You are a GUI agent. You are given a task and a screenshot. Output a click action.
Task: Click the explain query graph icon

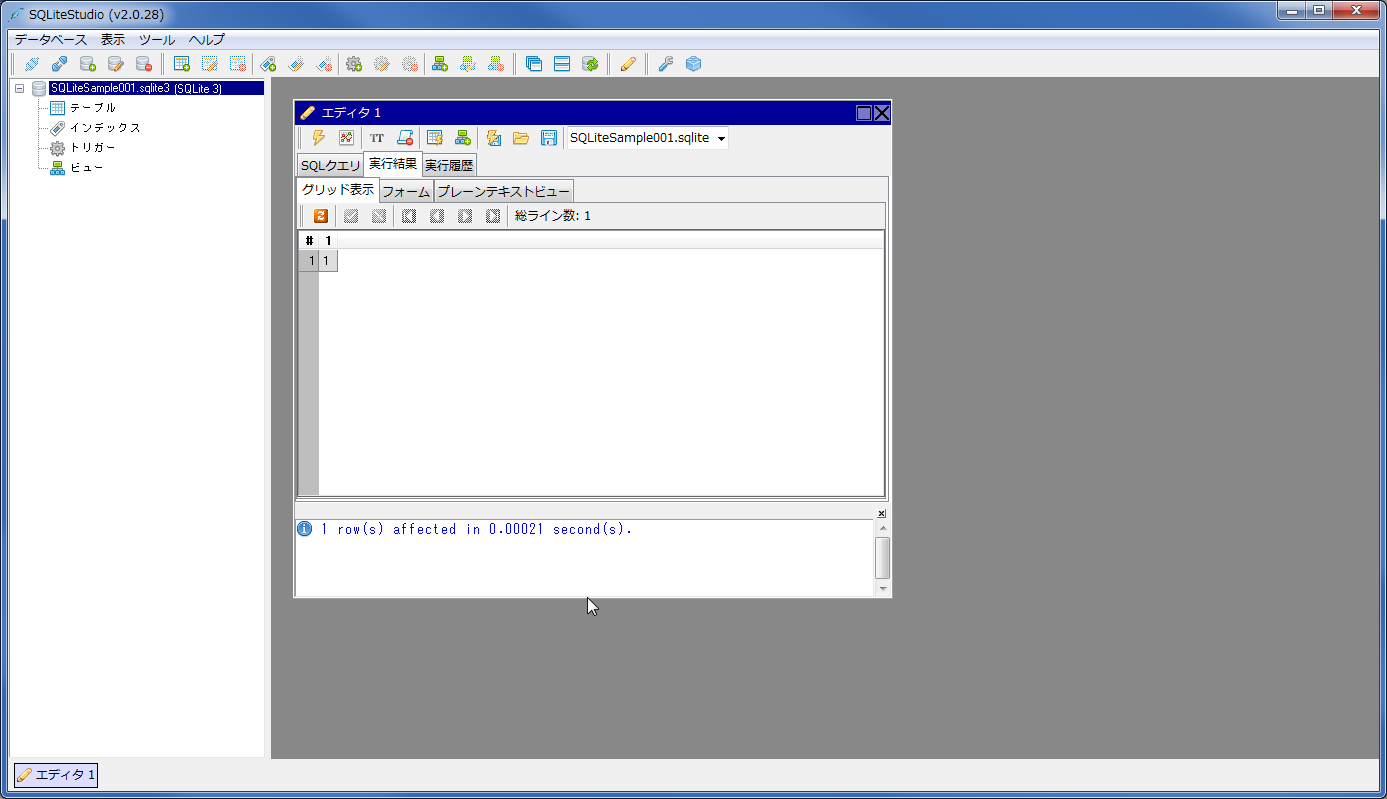346,138
